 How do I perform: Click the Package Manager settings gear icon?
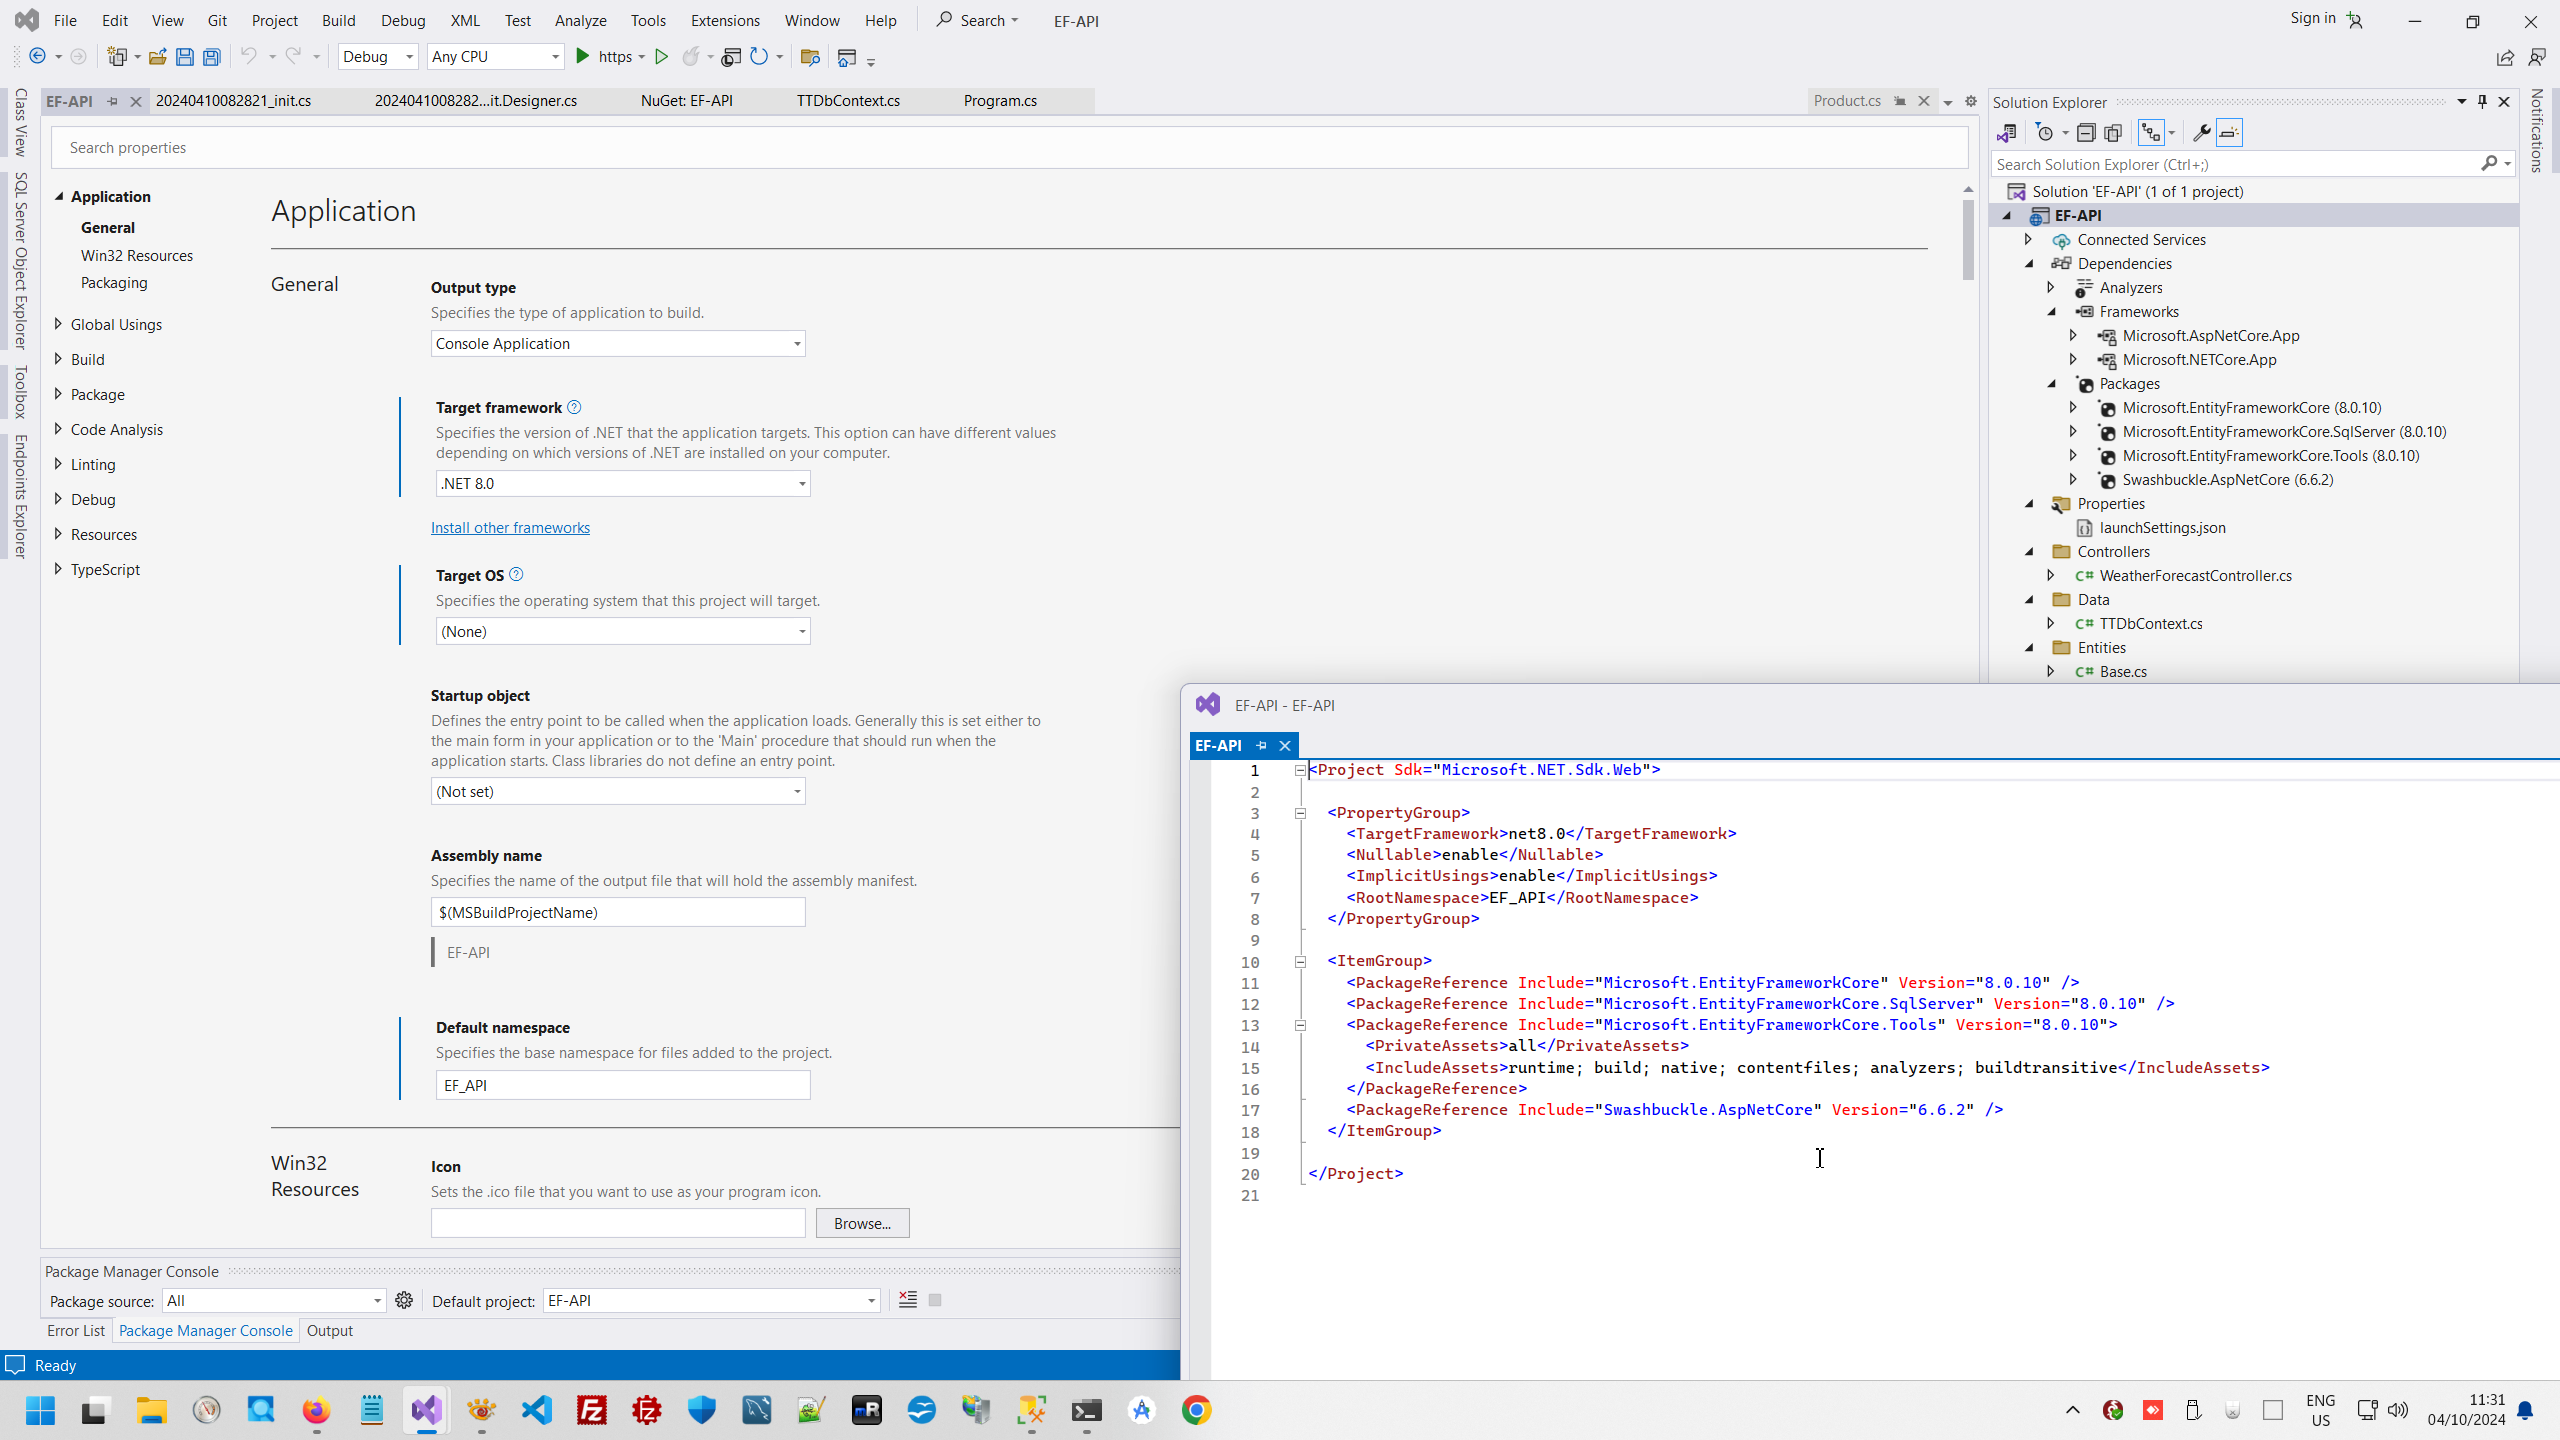404,1300
